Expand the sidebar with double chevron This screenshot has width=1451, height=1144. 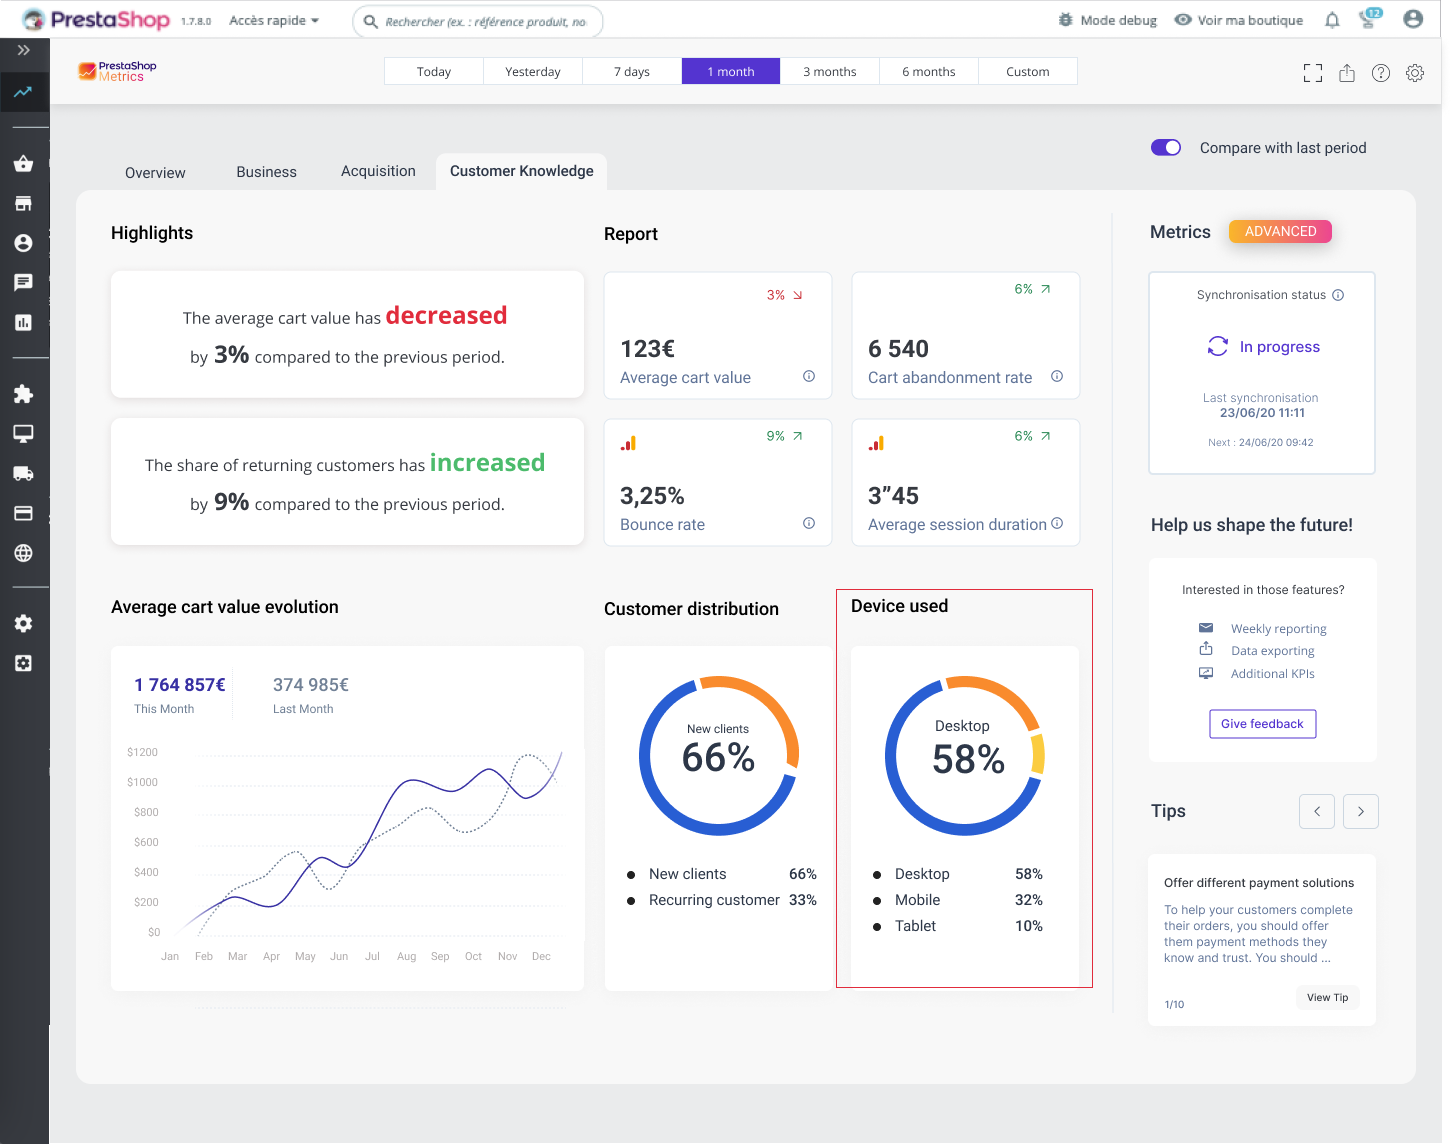pos(24,50)
